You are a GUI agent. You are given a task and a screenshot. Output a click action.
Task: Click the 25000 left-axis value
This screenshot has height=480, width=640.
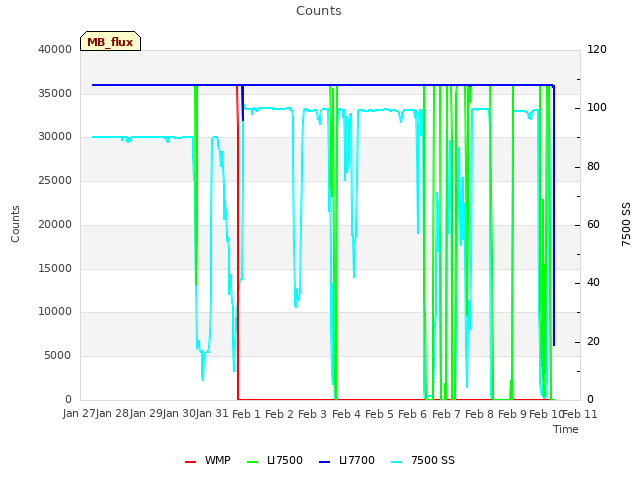[55, 180]
